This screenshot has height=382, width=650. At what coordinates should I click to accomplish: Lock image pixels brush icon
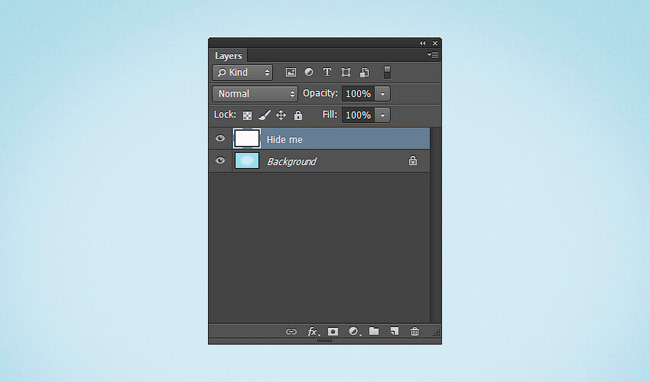[264, 115]
